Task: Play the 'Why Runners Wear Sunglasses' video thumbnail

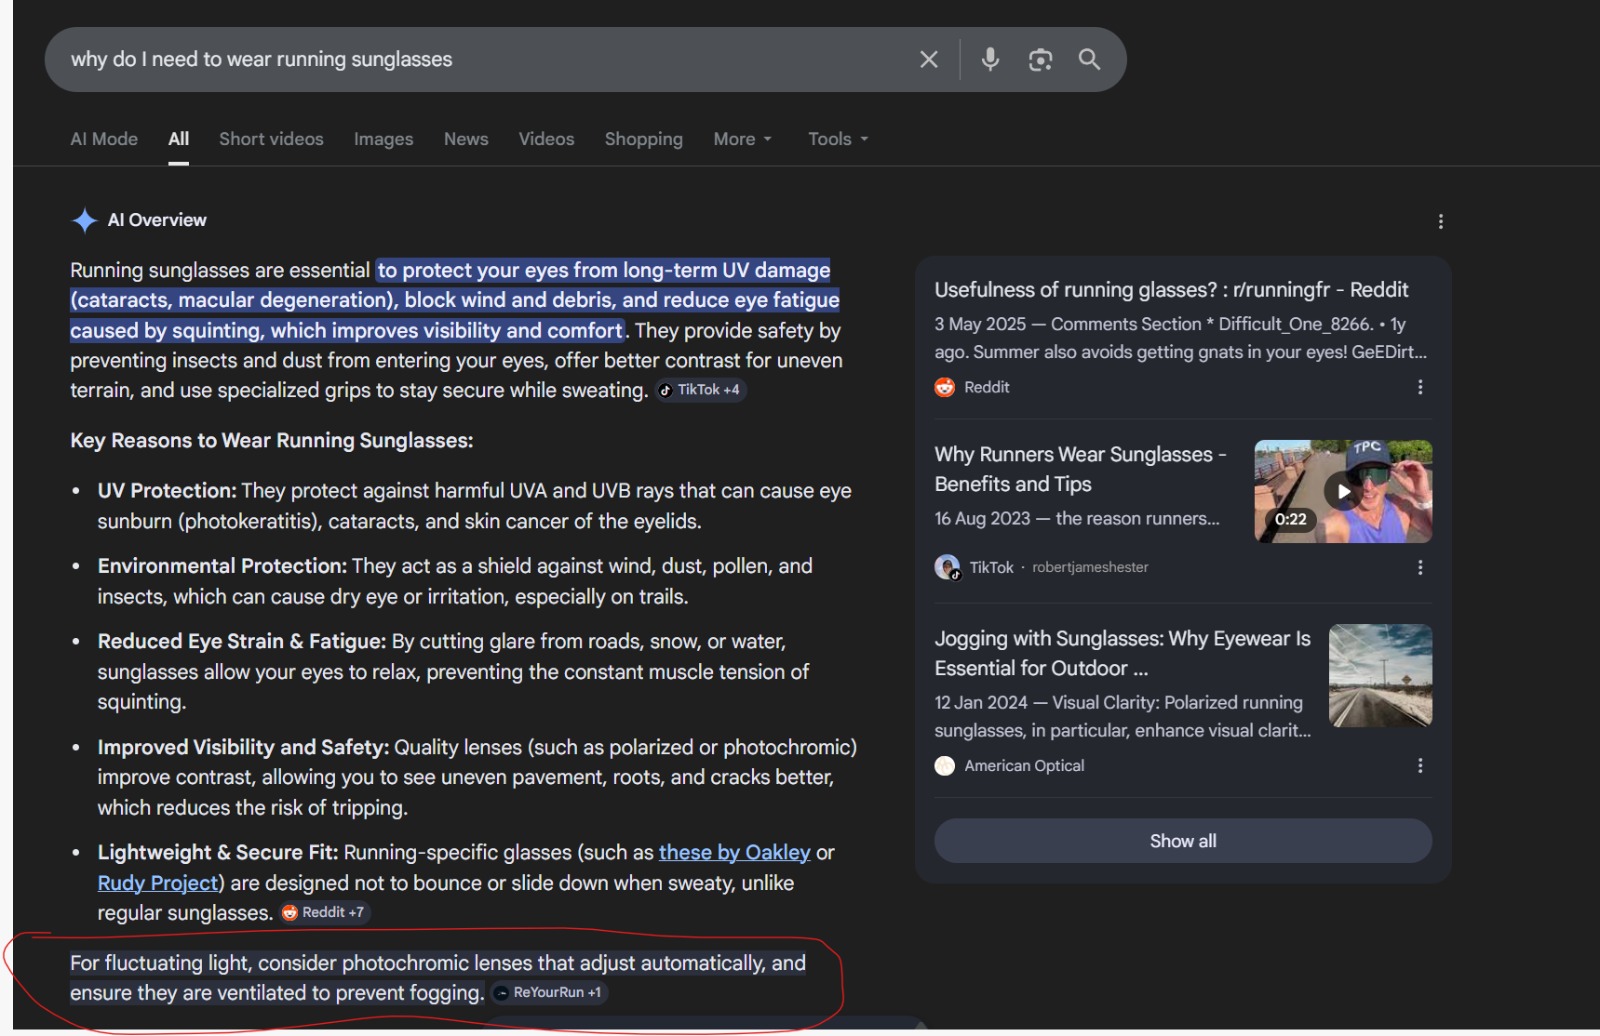Action: 1342,490
